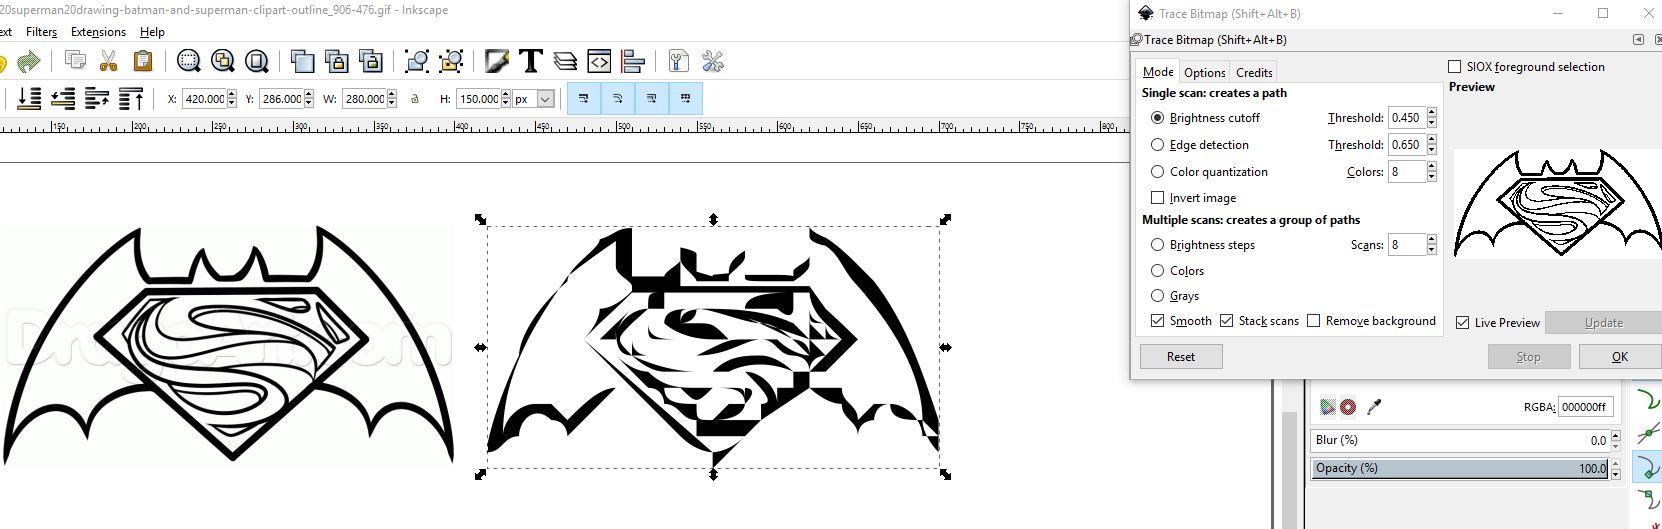Click the Opacity (%) slider
This screenshot has width=1662, height=529.
click(1460, 468)
